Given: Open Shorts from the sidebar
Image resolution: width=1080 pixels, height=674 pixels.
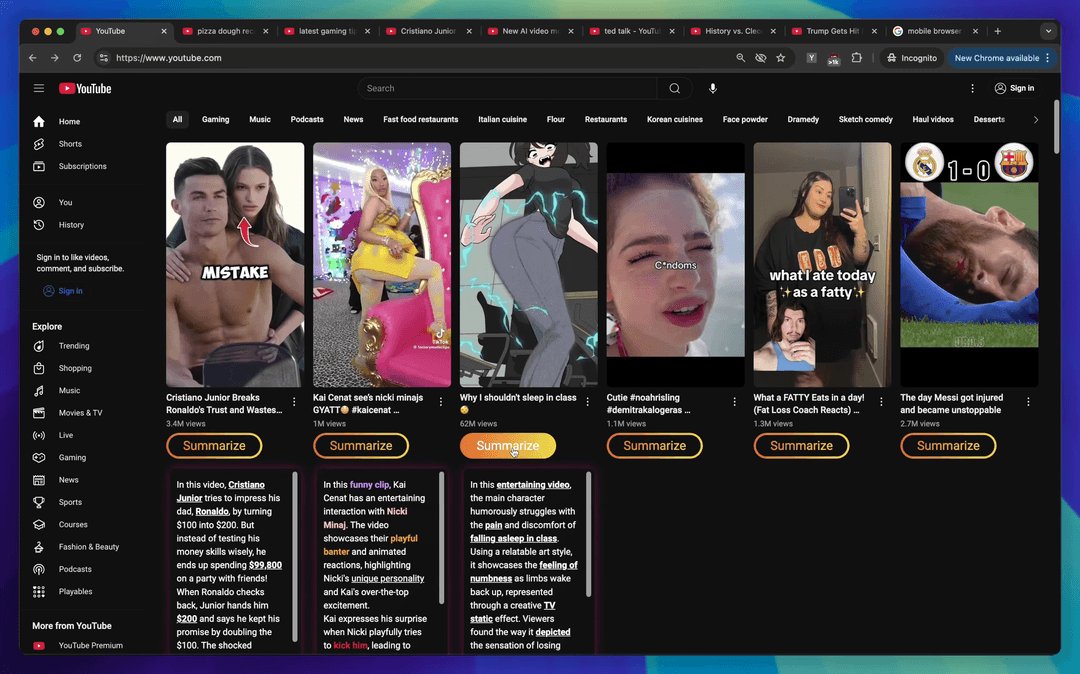Looking at the screenshot, I should tap(70, 143).
